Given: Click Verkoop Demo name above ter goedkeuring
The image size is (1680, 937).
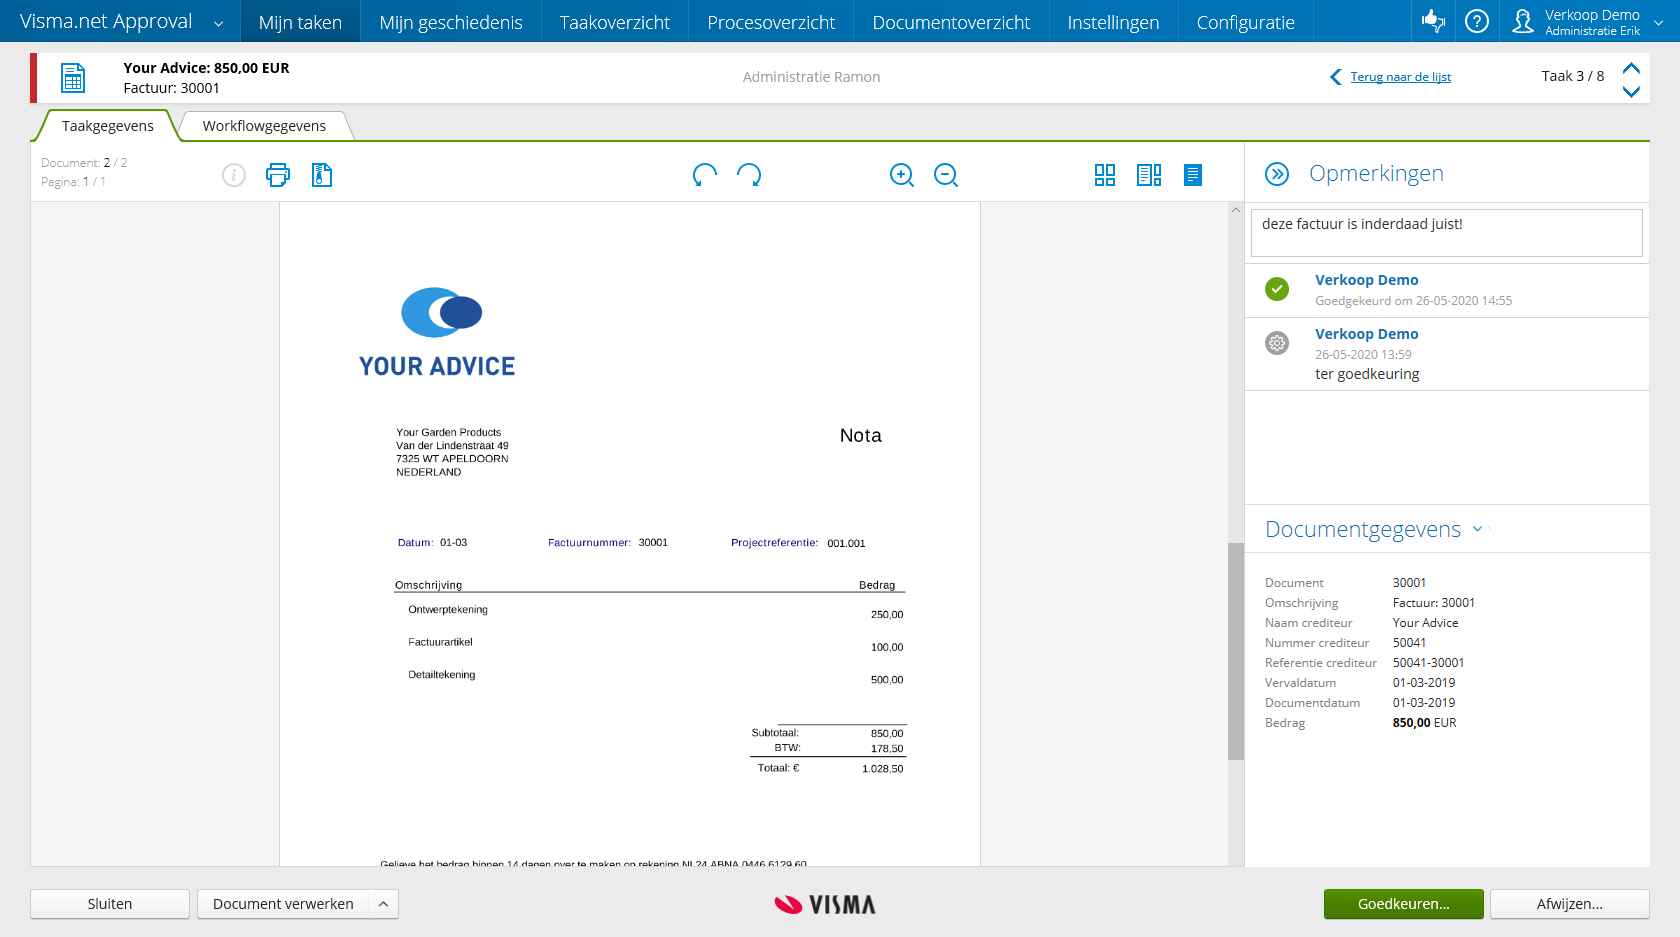Looking at the screenshot, I should (x=1366, y=334).
